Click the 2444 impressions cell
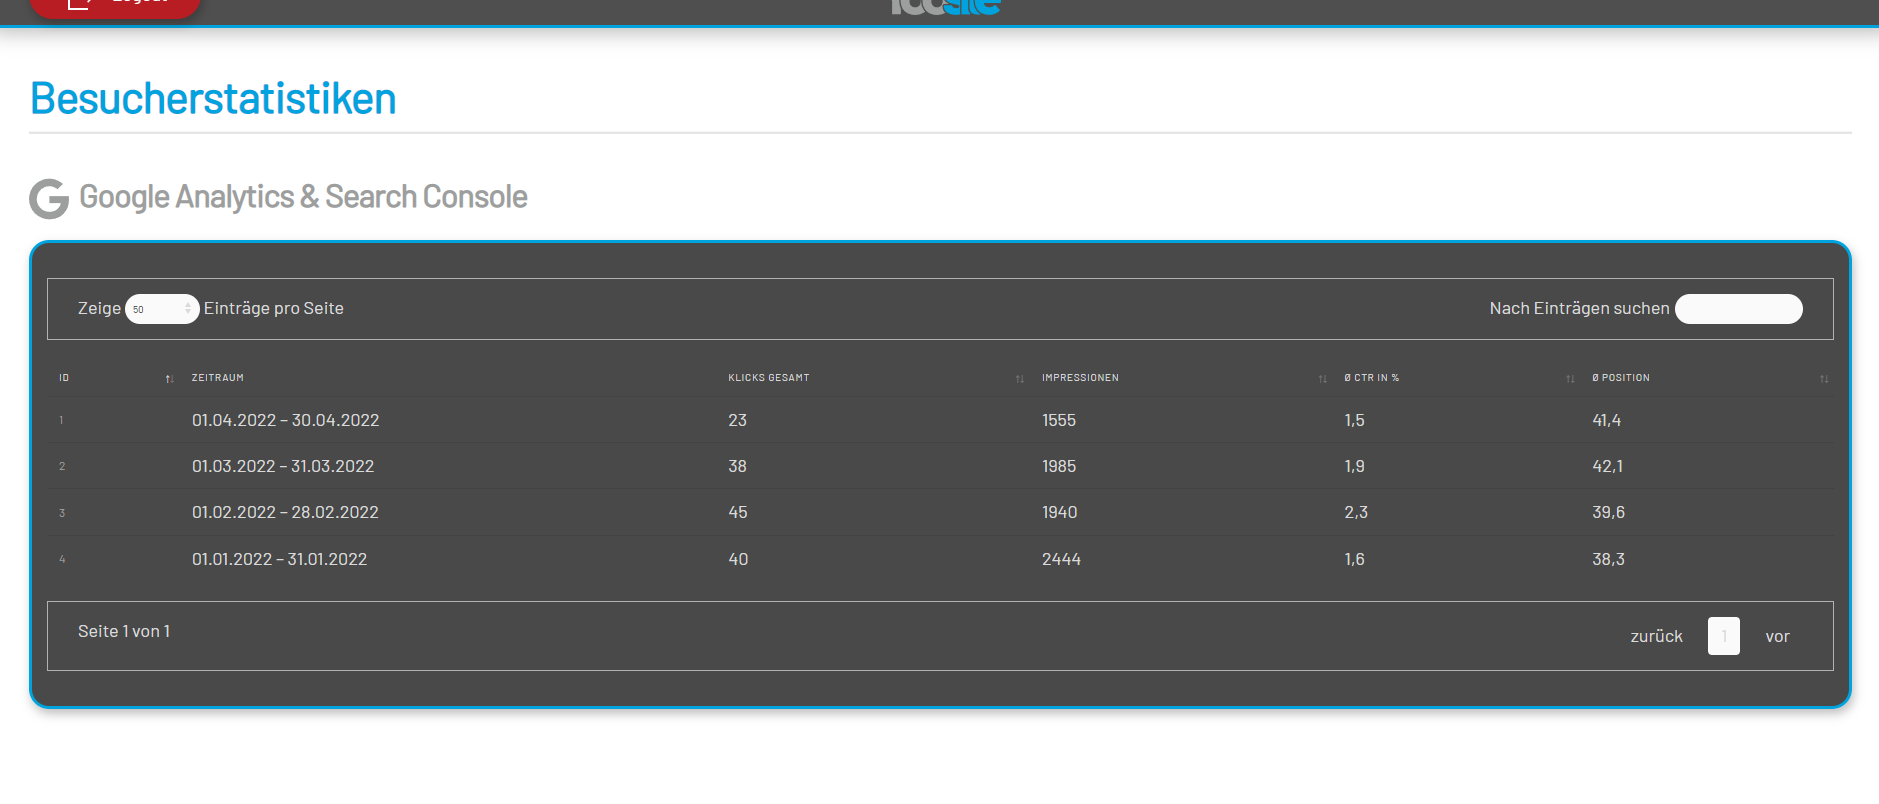The height and width of the screenshot is (804, 1879). point(1061,559)
